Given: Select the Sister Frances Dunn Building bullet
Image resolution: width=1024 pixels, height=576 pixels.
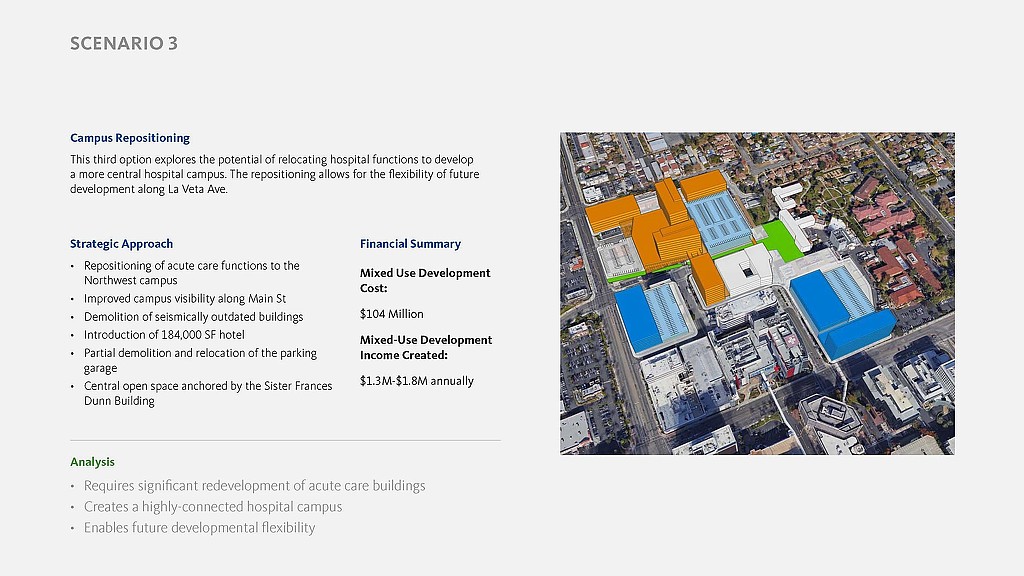Looking at the screenshot, I should point(207,393).
